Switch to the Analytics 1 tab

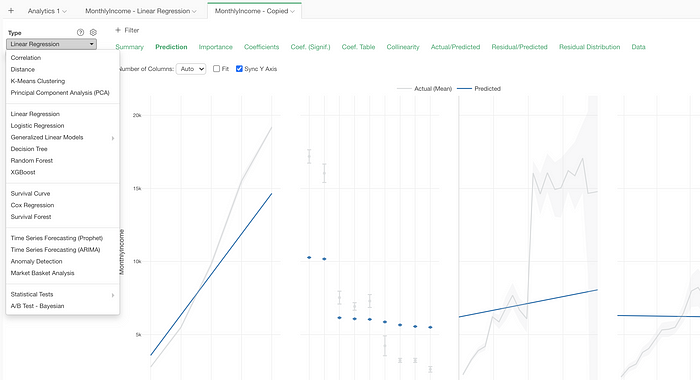[x=43, y=11]
